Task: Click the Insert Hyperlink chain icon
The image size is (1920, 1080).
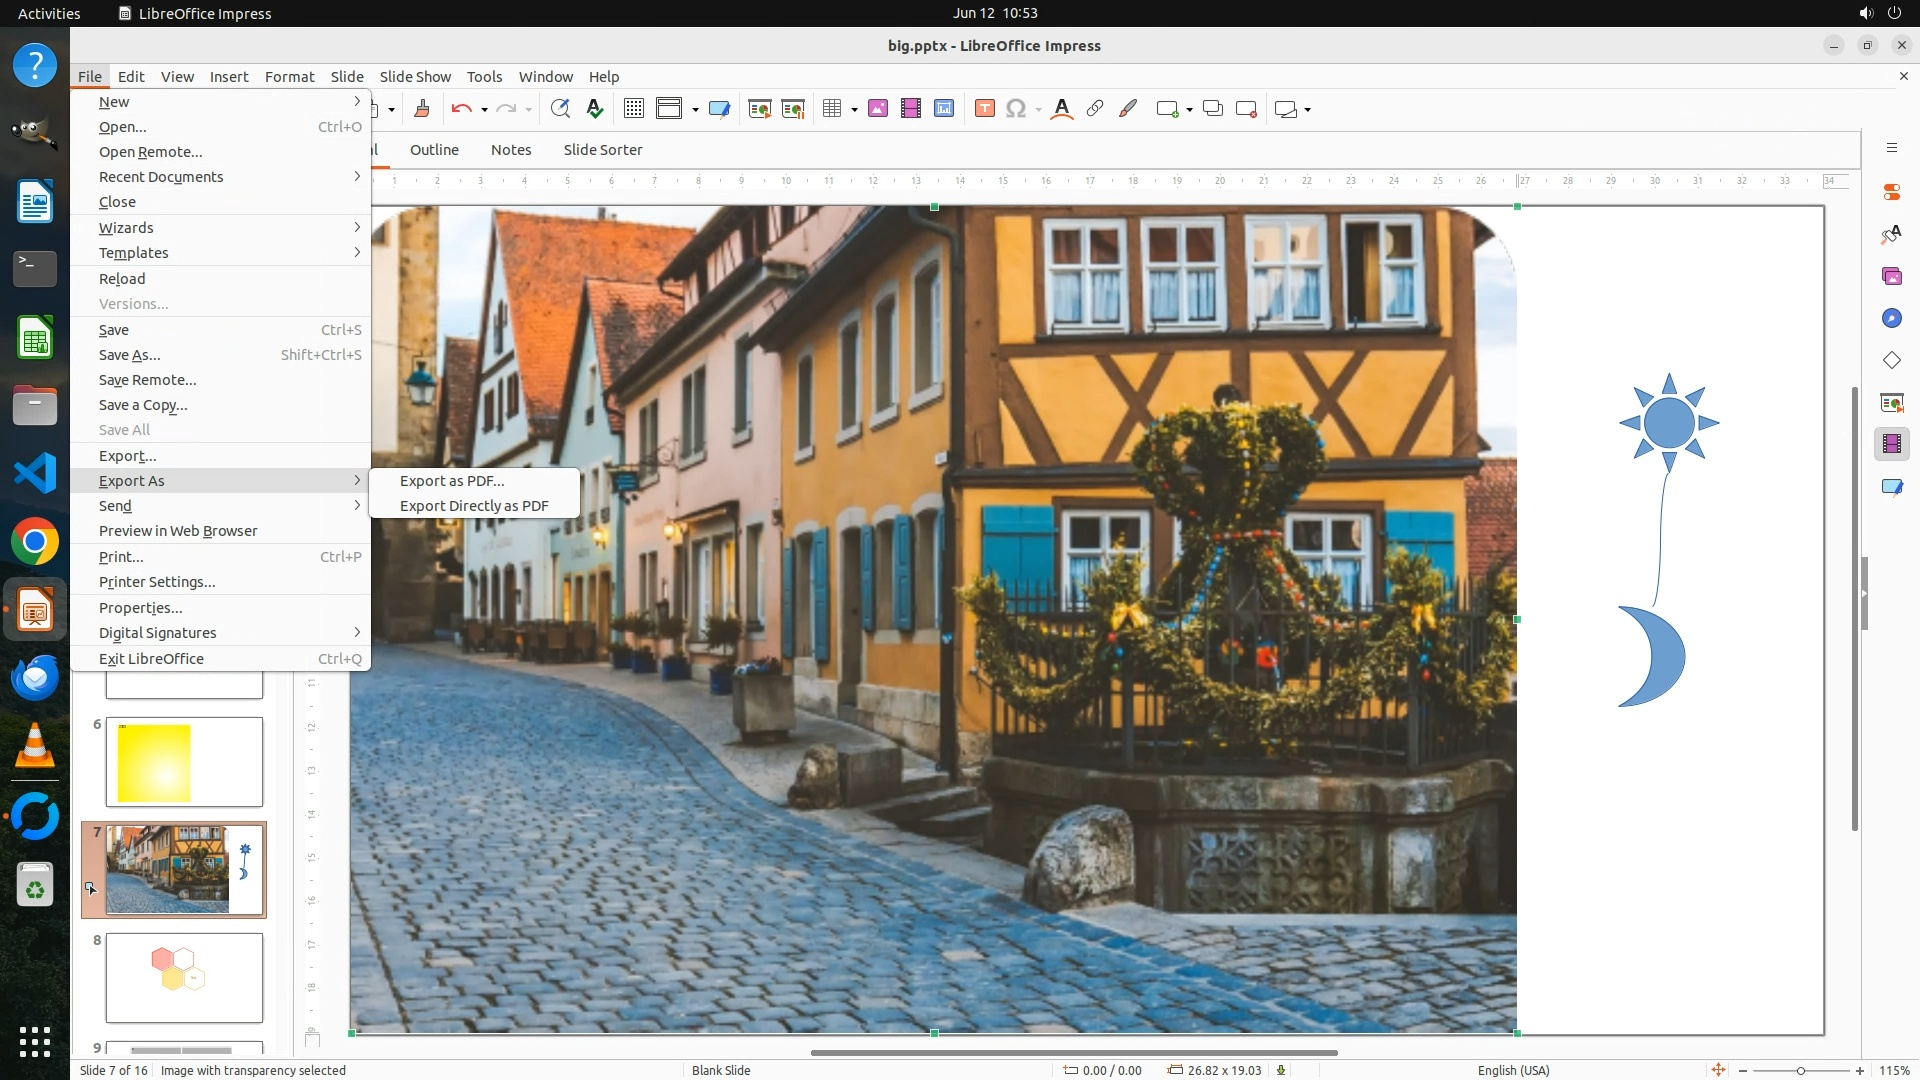Action: point(1095,109)
